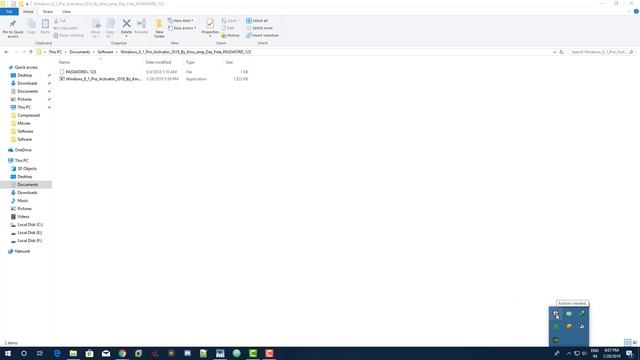Click Select all in ribbon
The height and width of the screenshot is (360, 640).
tap(257, 20)
